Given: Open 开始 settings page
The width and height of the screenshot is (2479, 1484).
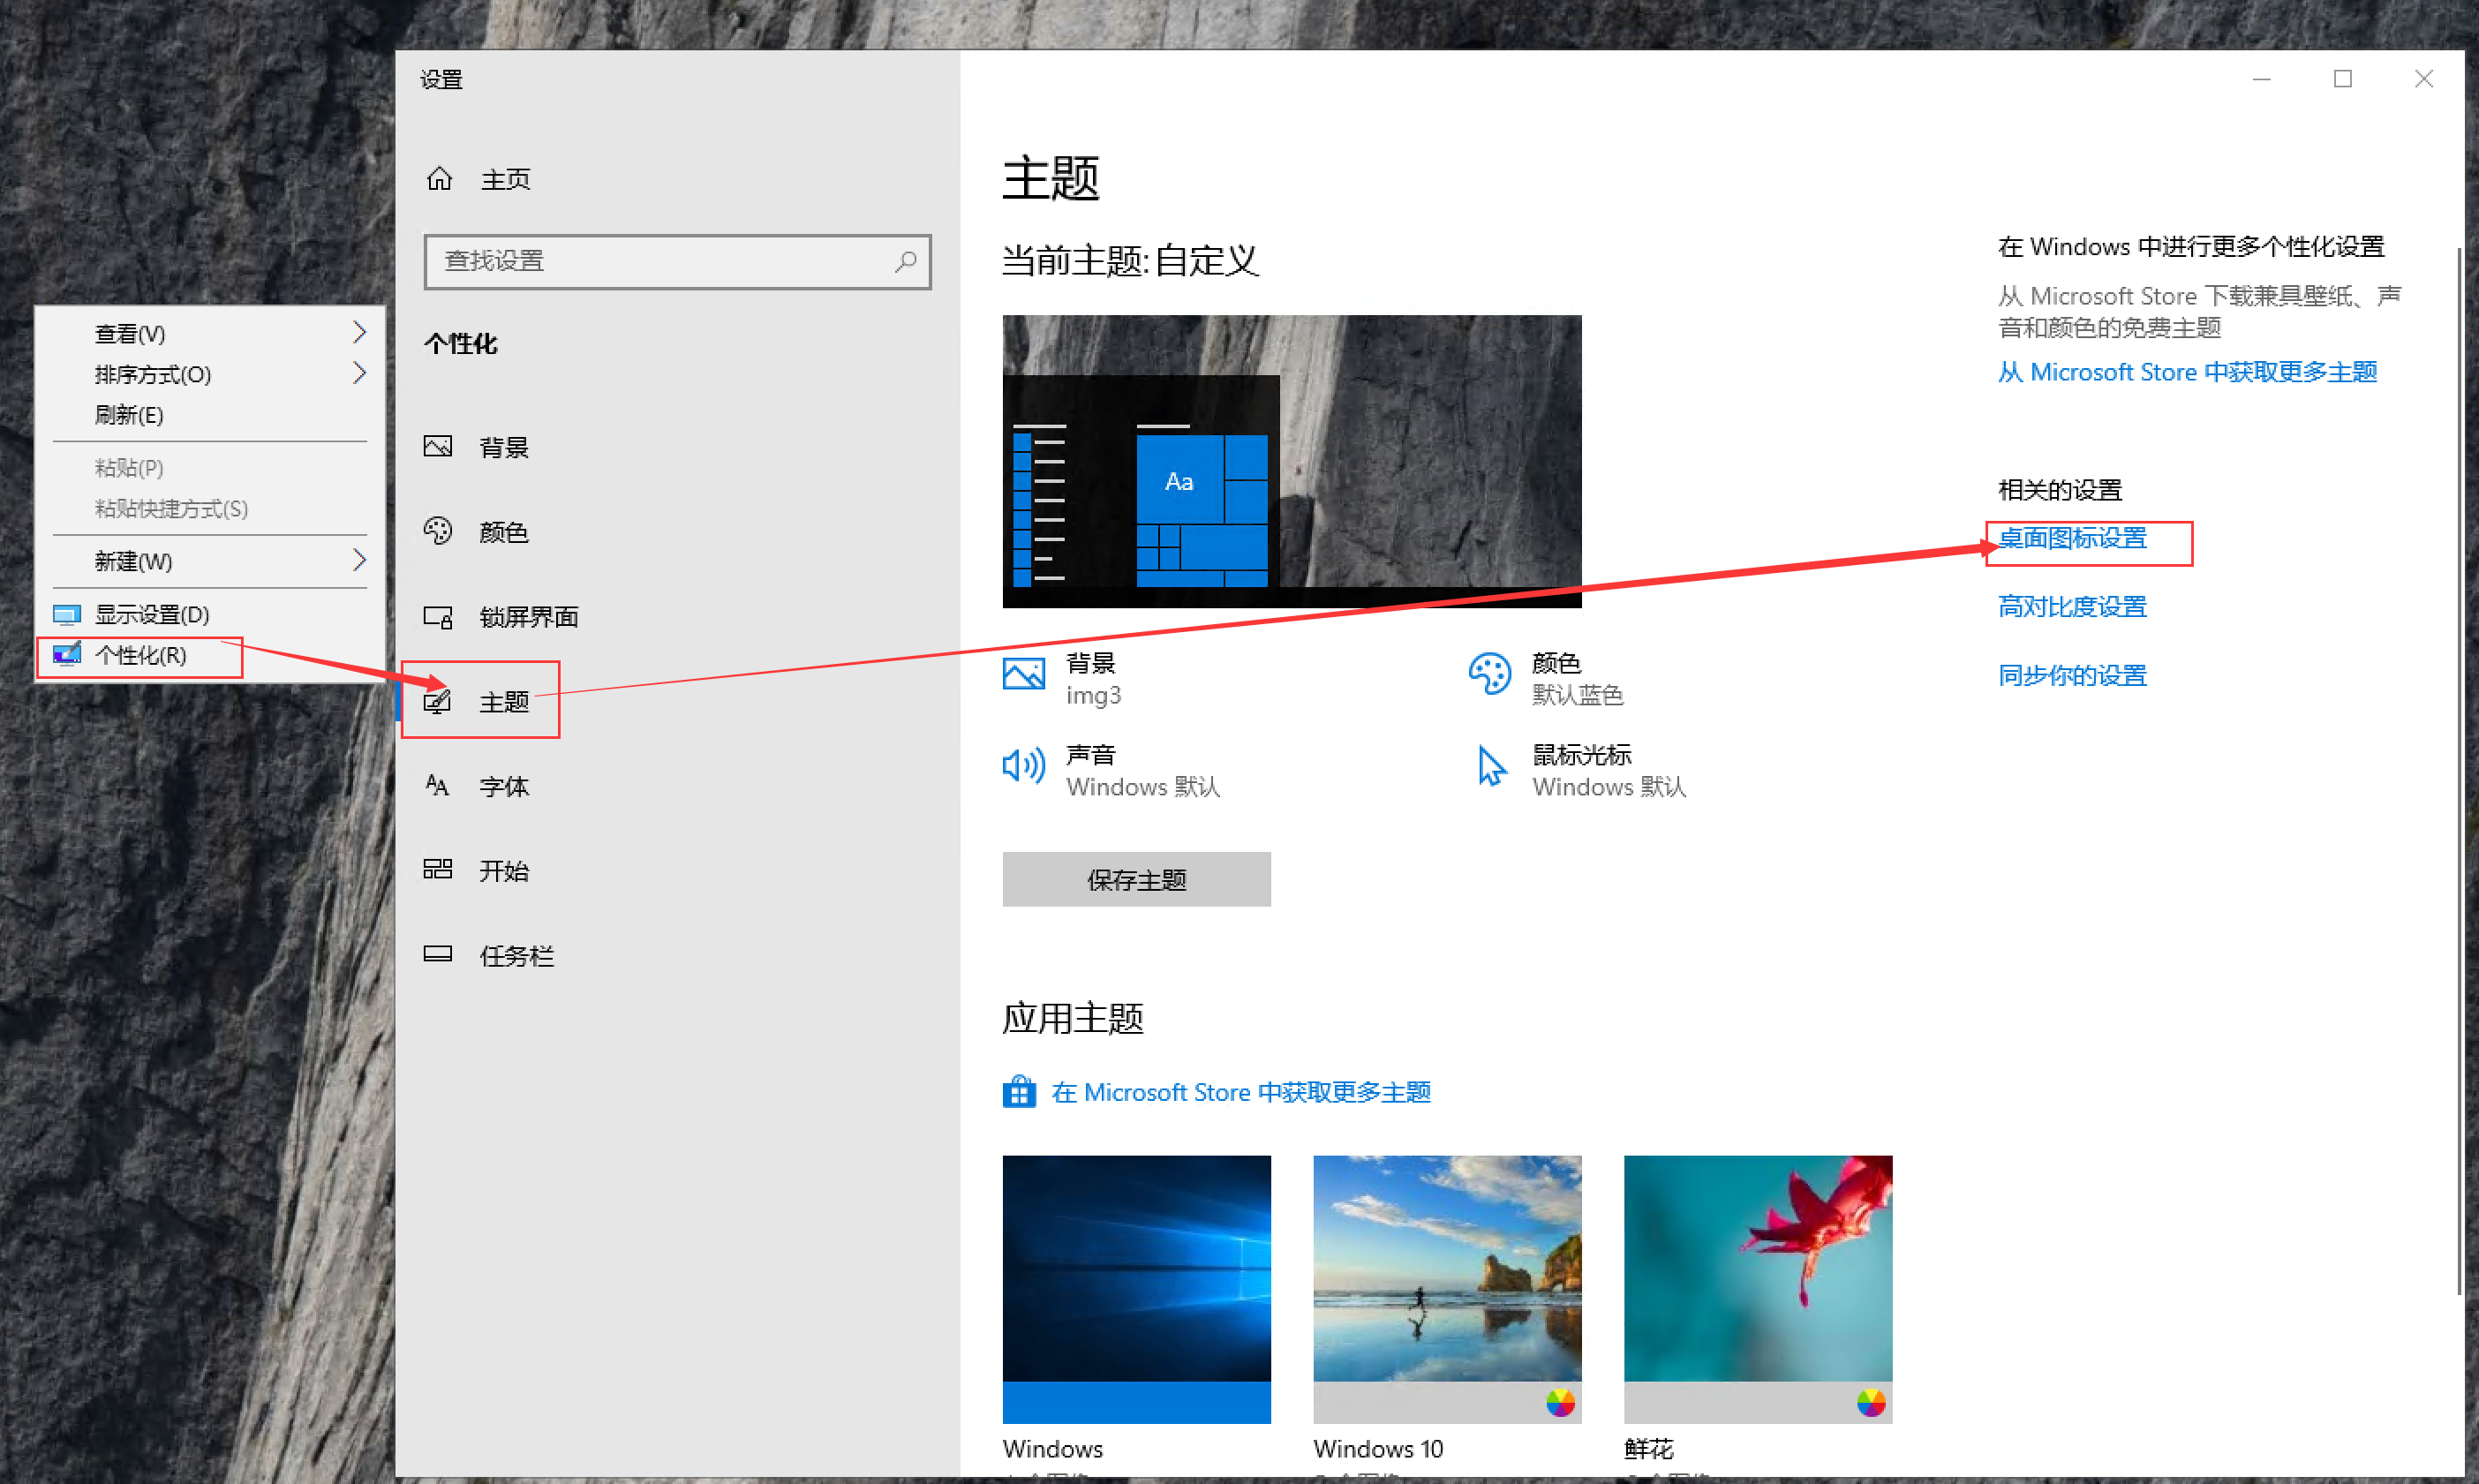Looking at the screenshot, I should [x=677, y=870].
